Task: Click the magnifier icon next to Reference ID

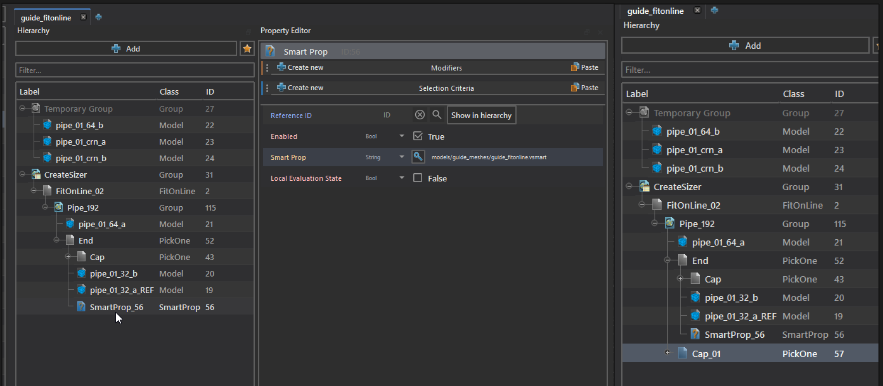Action: point(436,115)
